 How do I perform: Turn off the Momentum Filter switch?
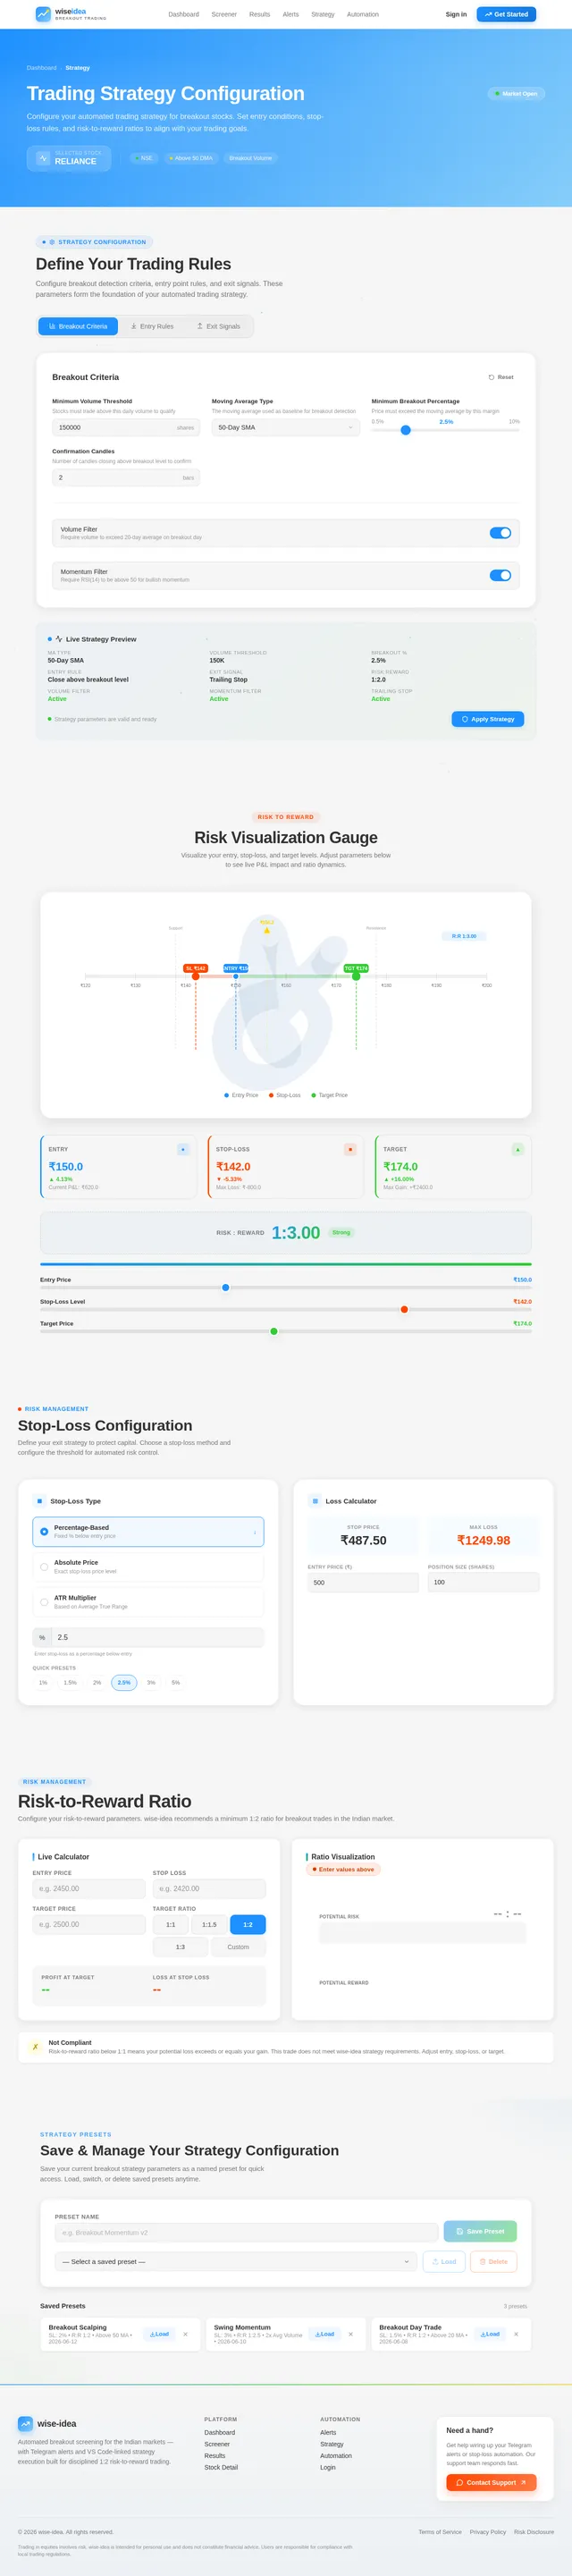tap(500, 575)
